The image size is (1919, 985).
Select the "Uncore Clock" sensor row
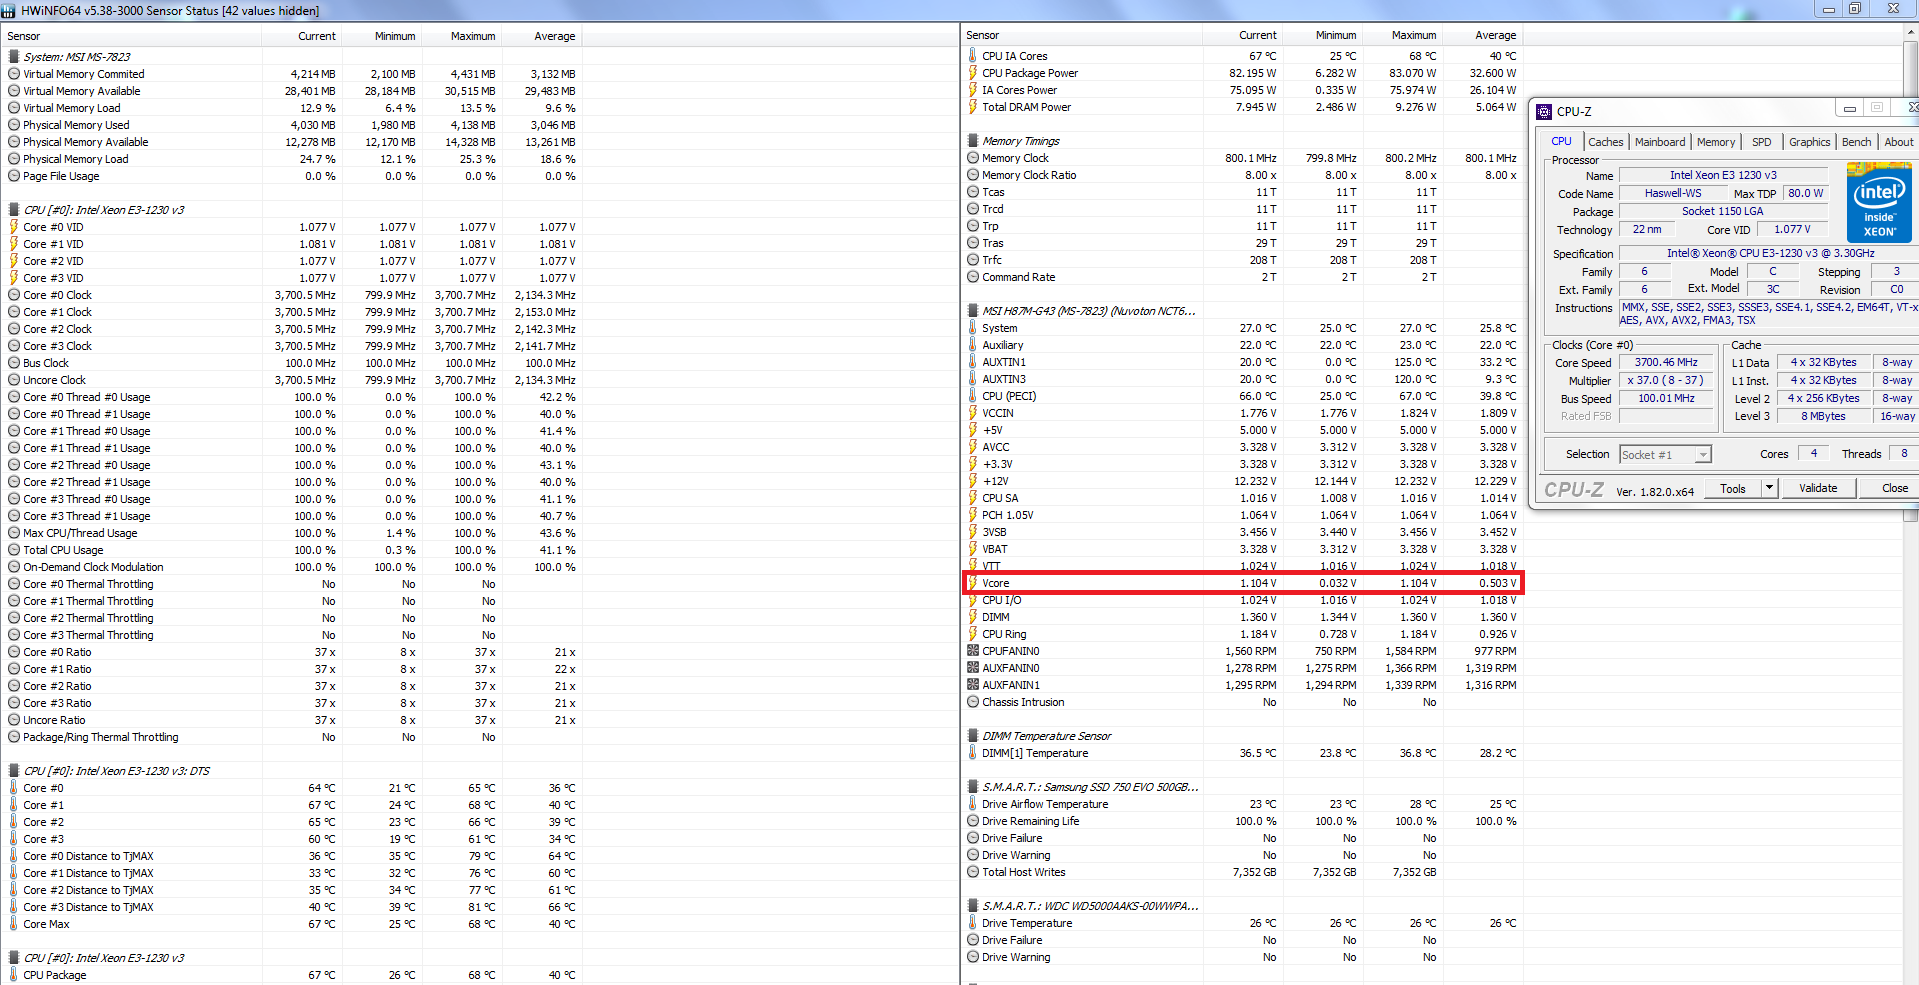(292, 380)
